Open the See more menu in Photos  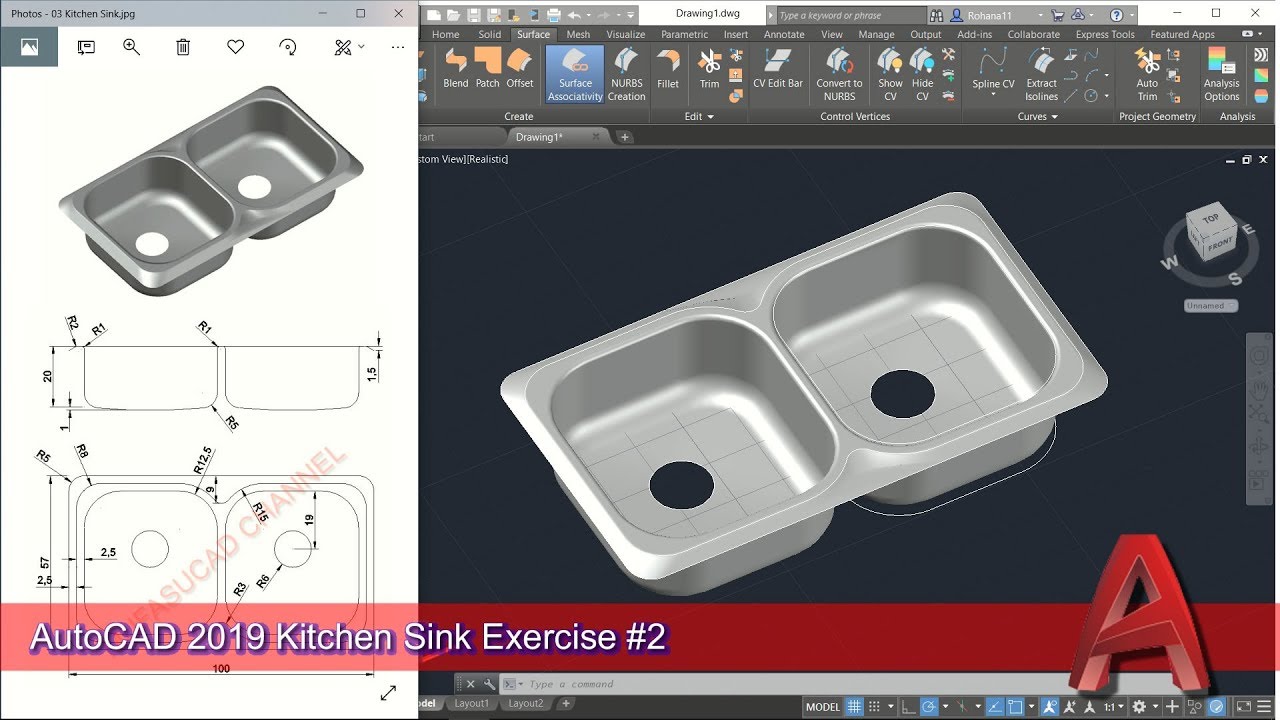coord(398,47)
